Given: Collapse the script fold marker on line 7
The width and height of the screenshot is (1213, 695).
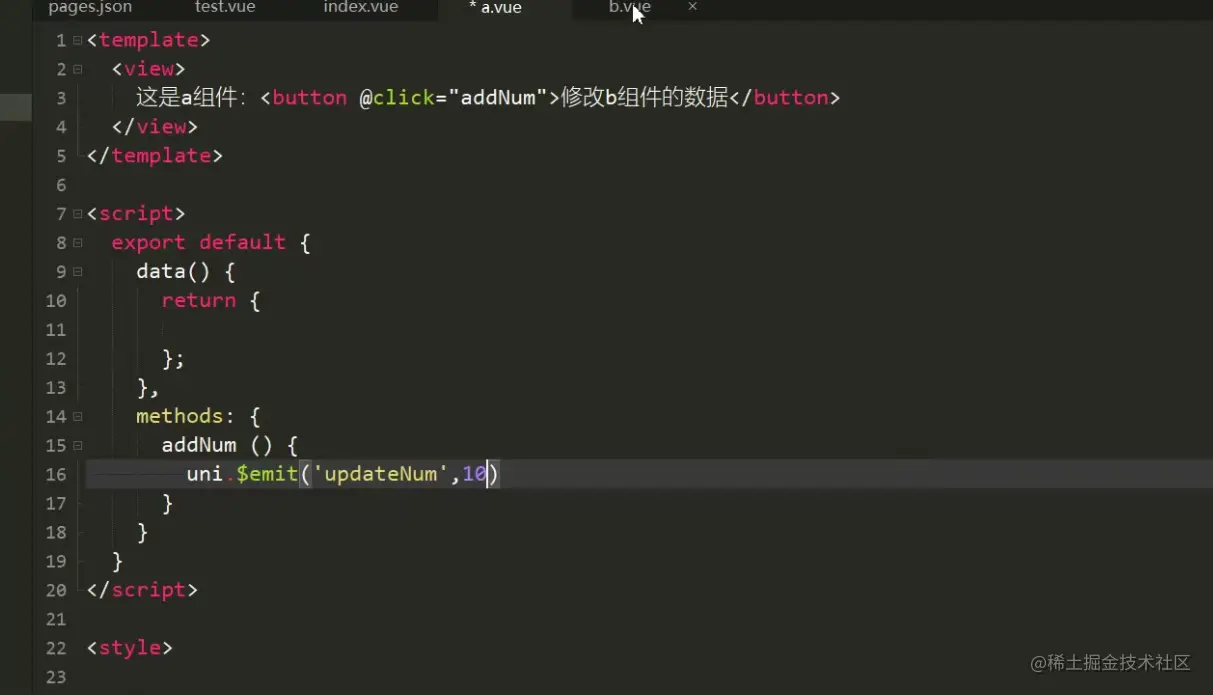Looking at the screenshot, I should (x=78, y=214).
